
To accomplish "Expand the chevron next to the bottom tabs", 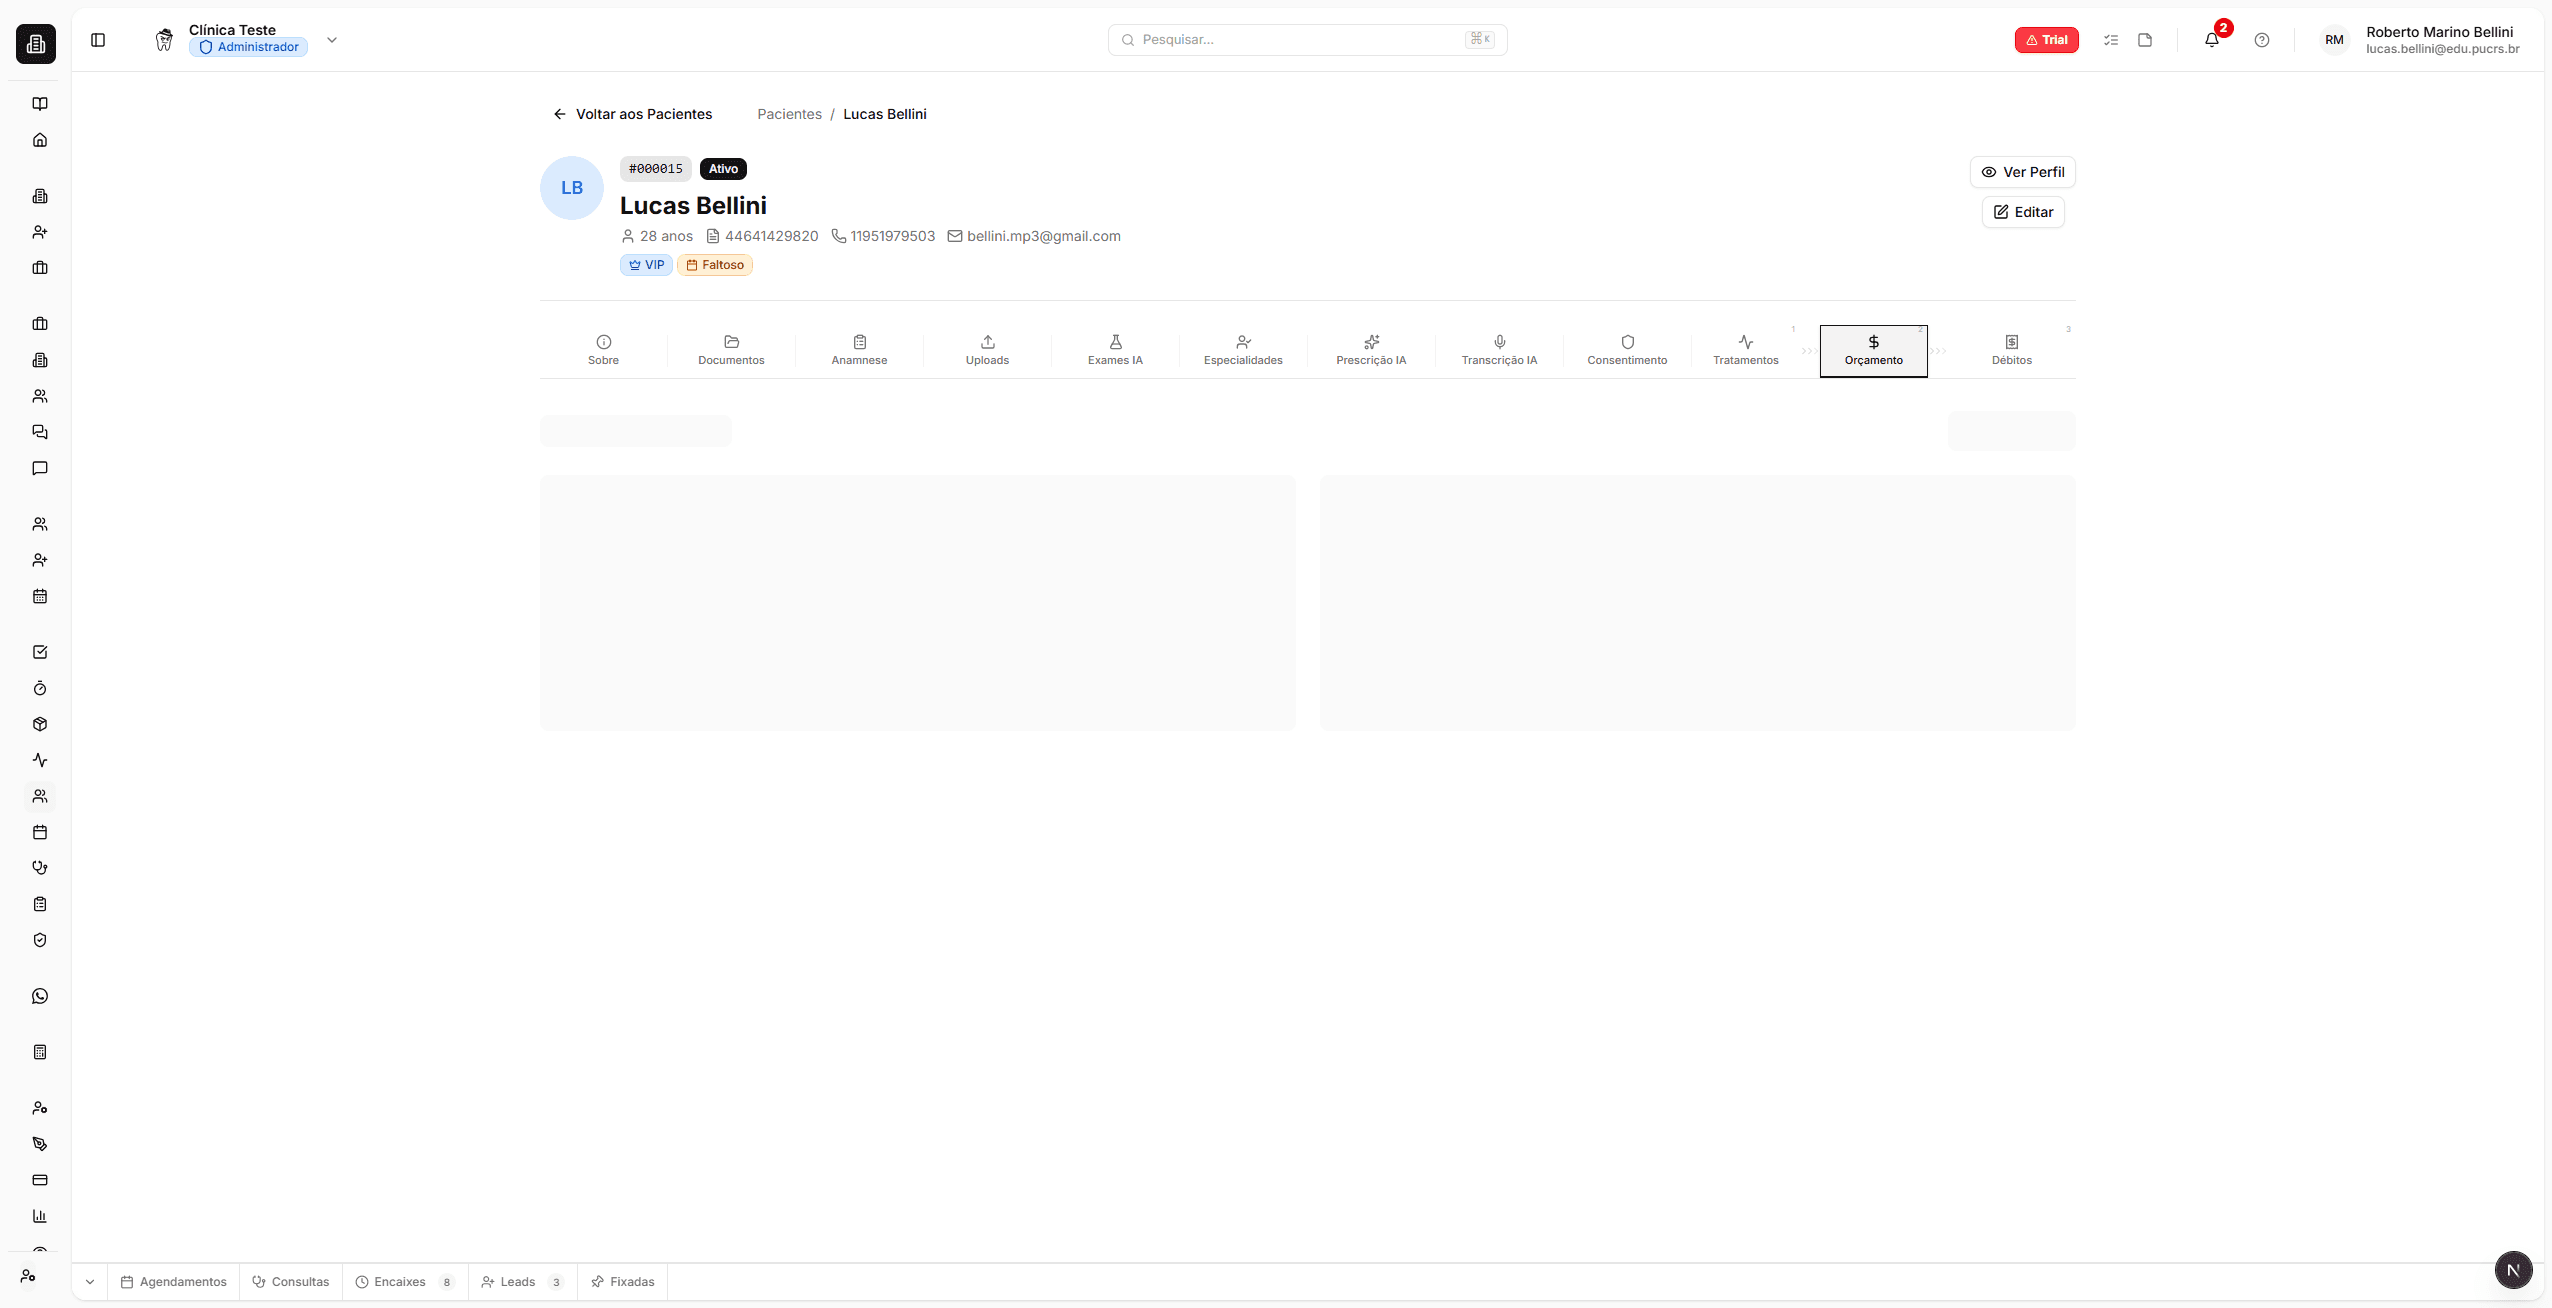I will 89,1281.
